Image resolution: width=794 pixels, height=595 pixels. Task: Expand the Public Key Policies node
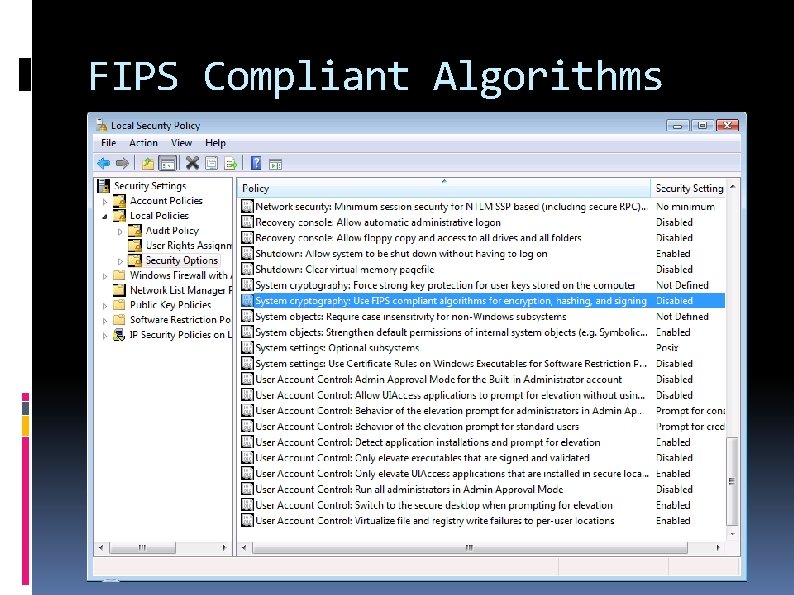point(105,306)
